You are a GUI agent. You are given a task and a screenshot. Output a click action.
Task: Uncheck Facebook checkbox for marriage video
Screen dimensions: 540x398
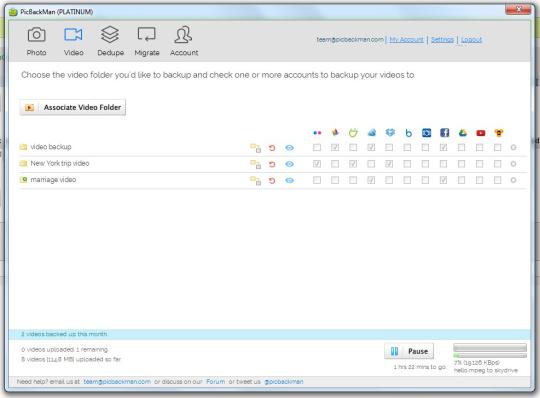(443, 180)
